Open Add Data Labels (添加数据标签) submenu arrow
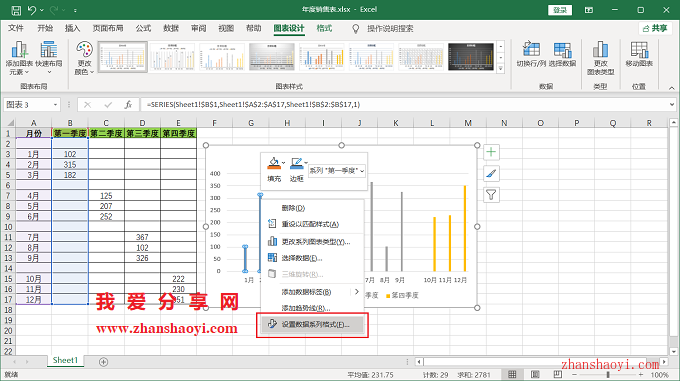Image resolution: width=680 pixels, height=381 pixels. click(x=356, y=292)
